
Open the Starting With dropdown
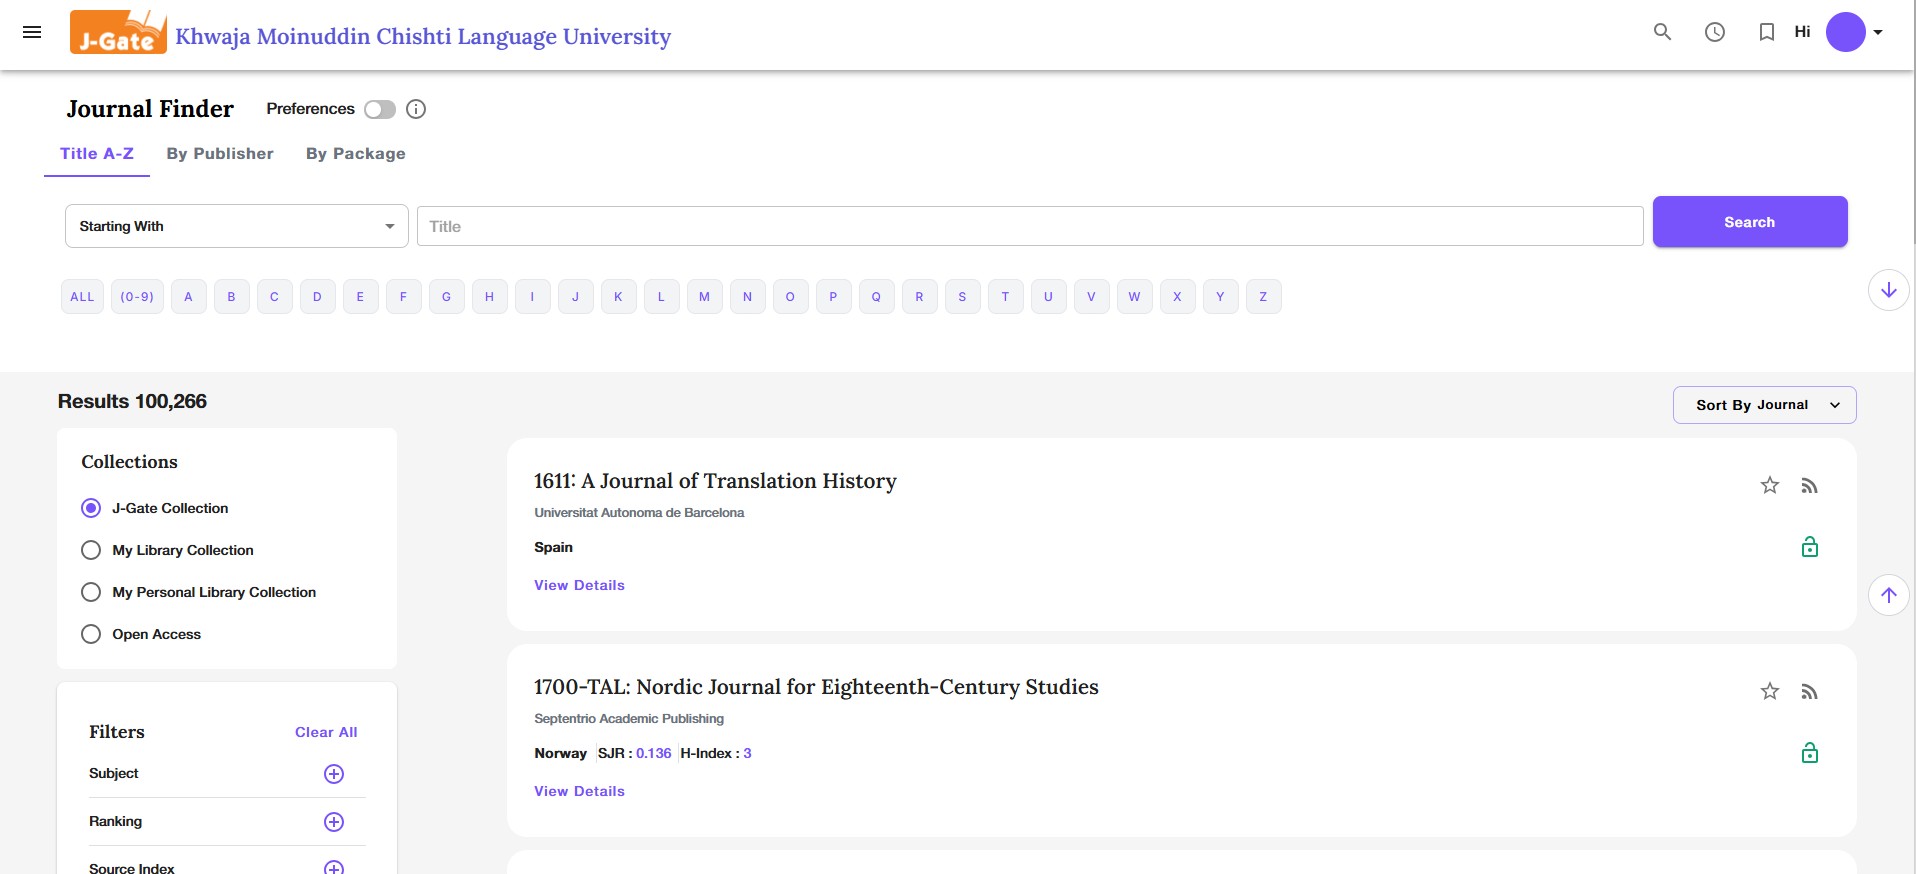click(236, 226)
